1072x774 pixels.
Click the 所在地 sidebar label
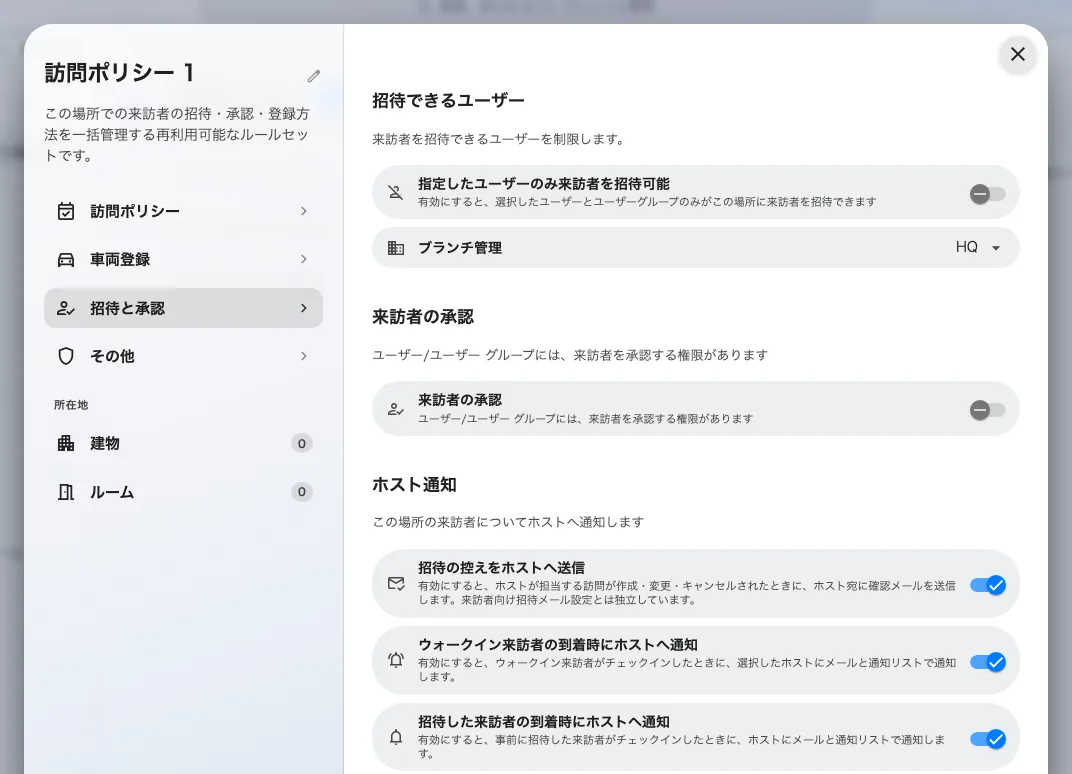[x=71, y=405]
